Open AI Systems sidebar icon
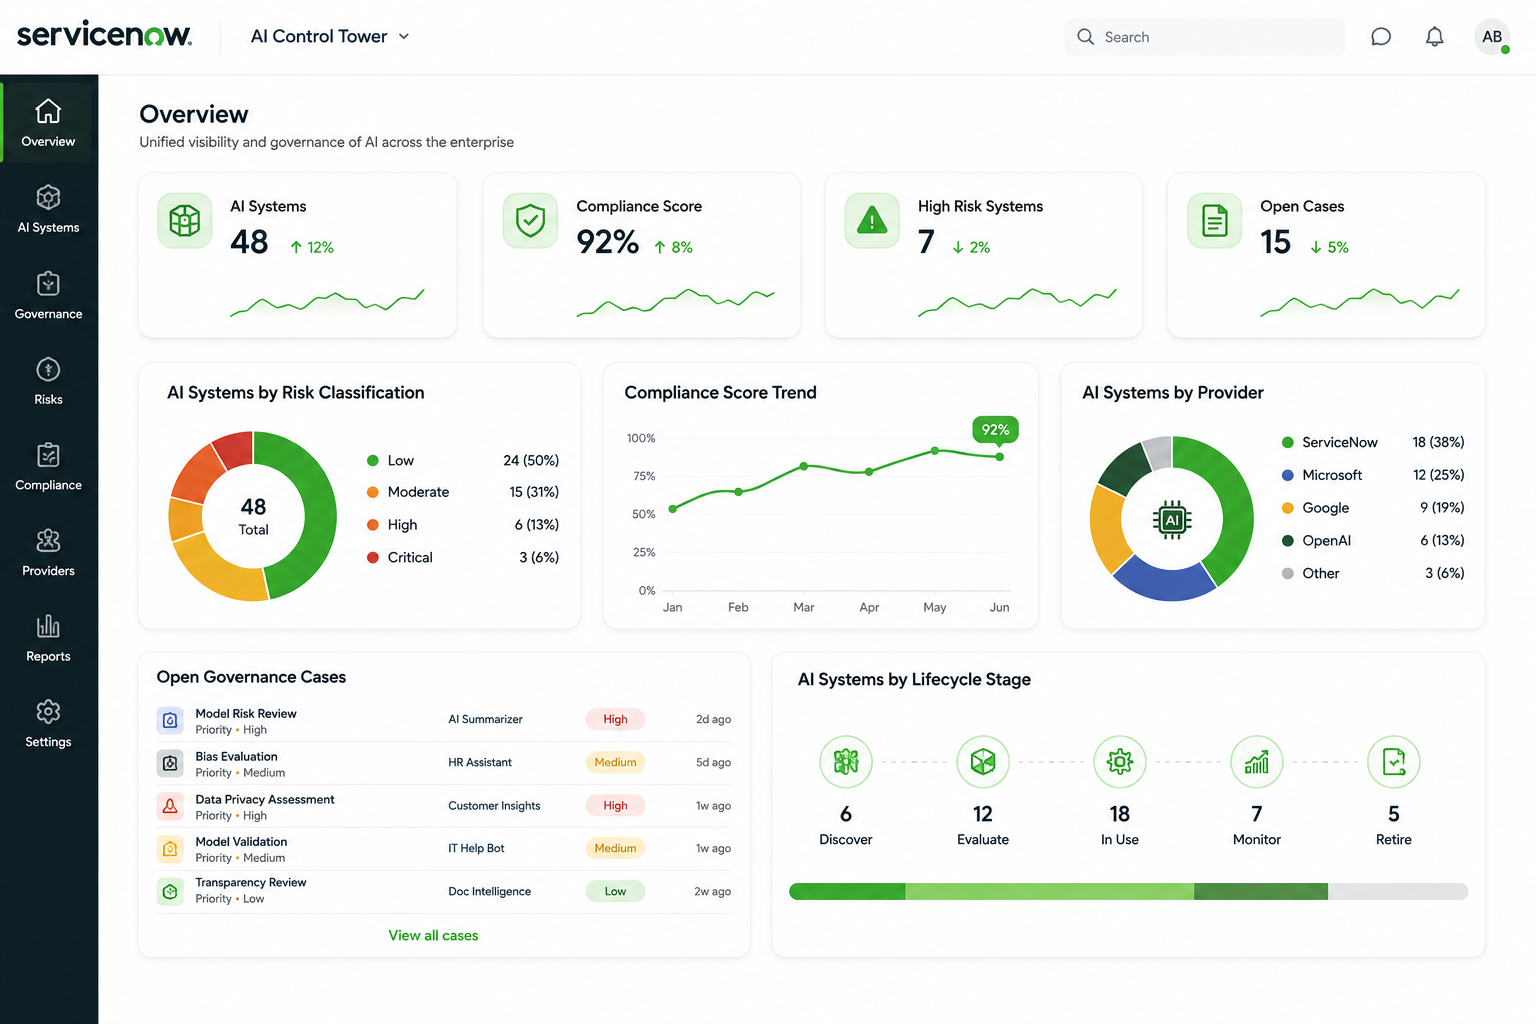The height and width of the screenshot is (1024, 1536). tap(48, 197)
